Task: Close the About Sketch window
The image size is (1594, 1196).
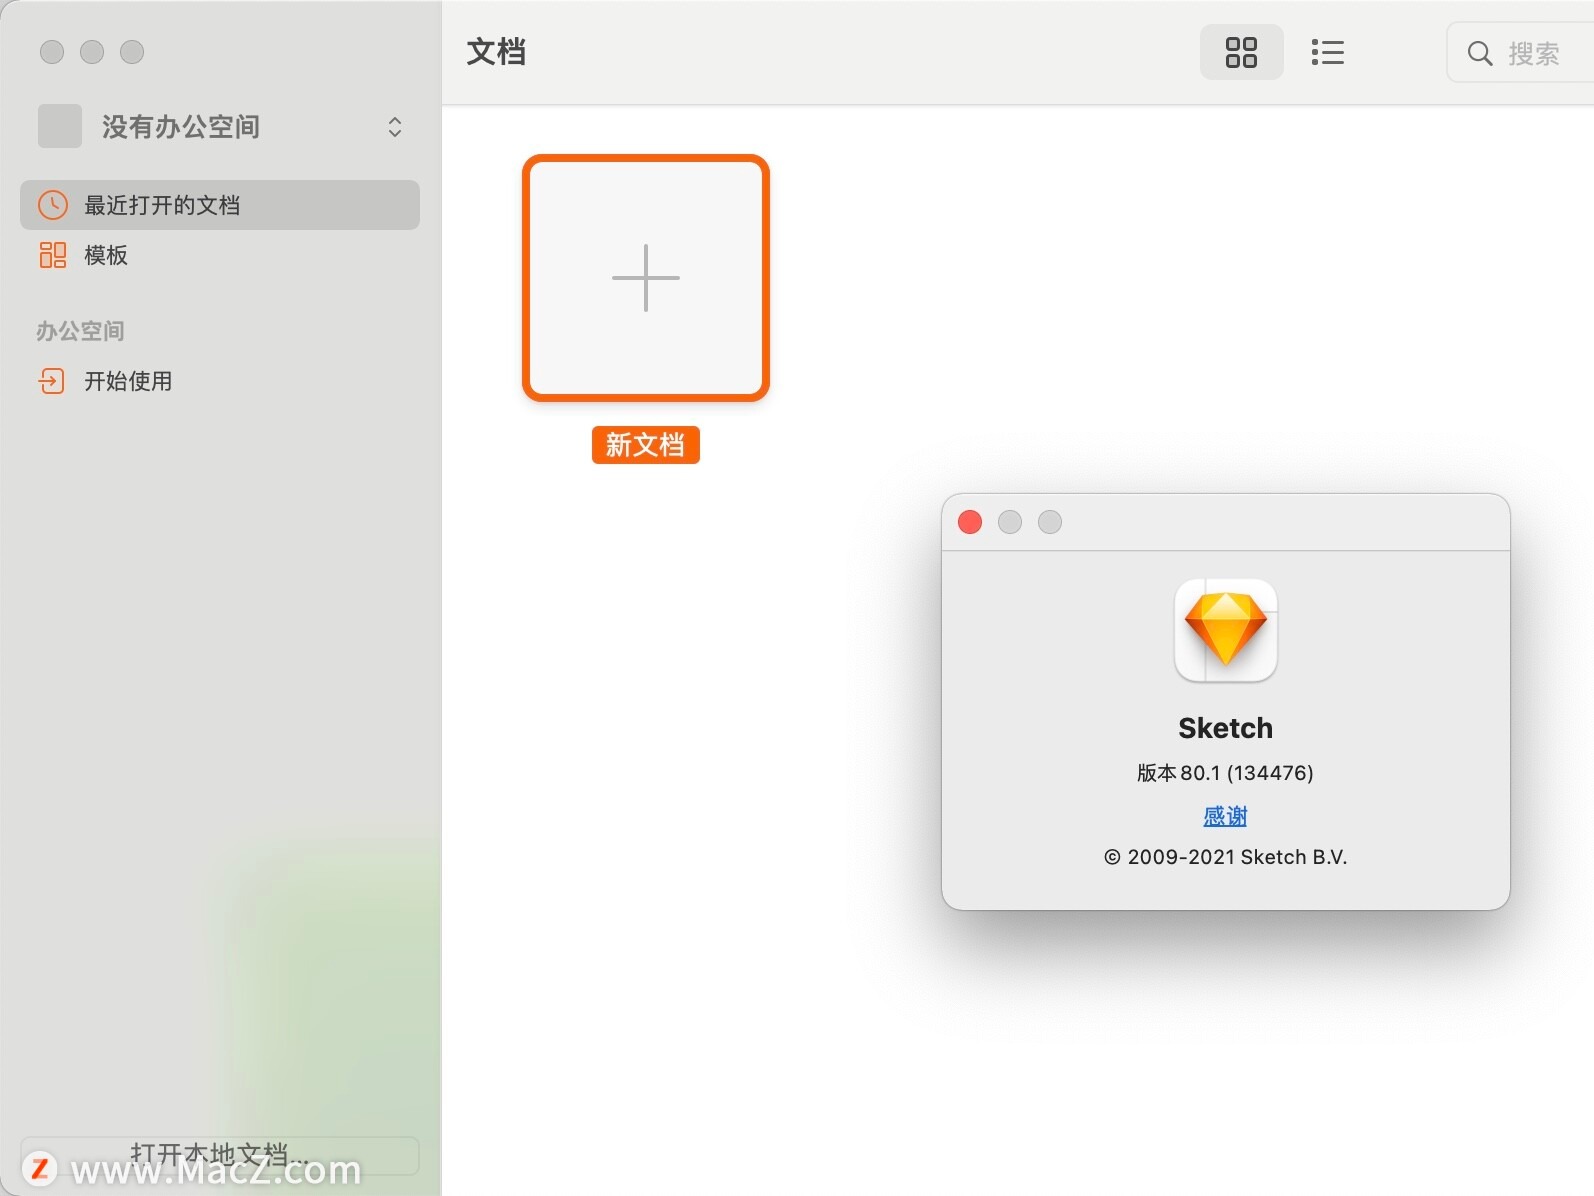Action: pos(970,522)
